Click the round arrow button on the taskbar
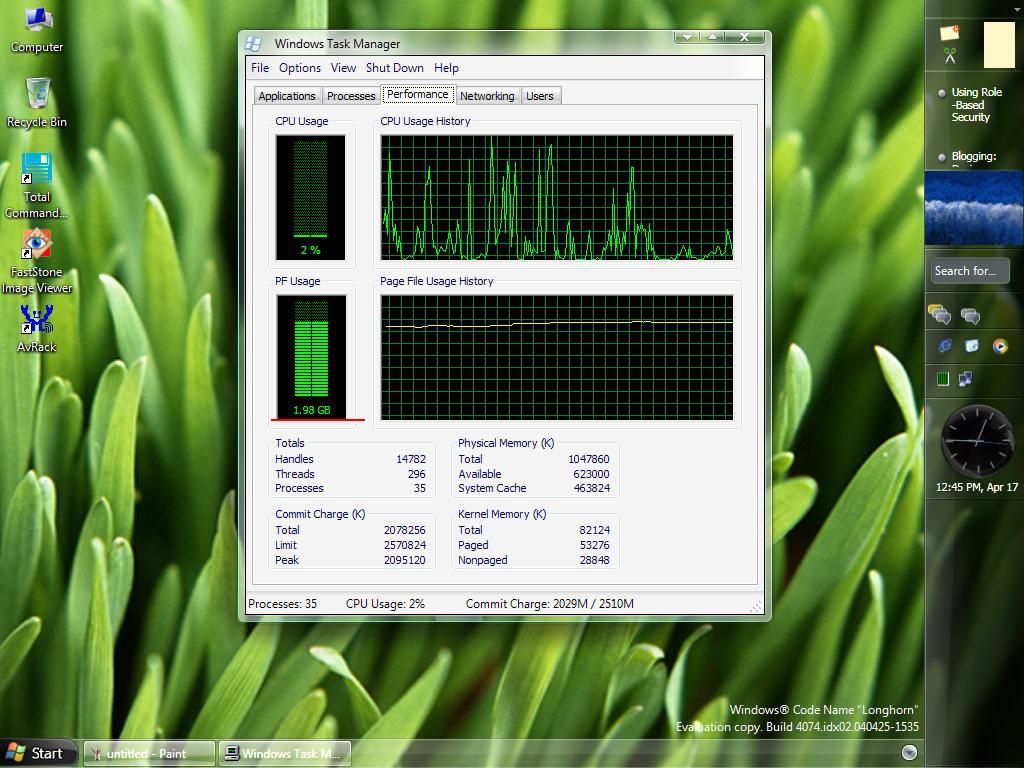The image size is (1024, 768). point(909,752)
